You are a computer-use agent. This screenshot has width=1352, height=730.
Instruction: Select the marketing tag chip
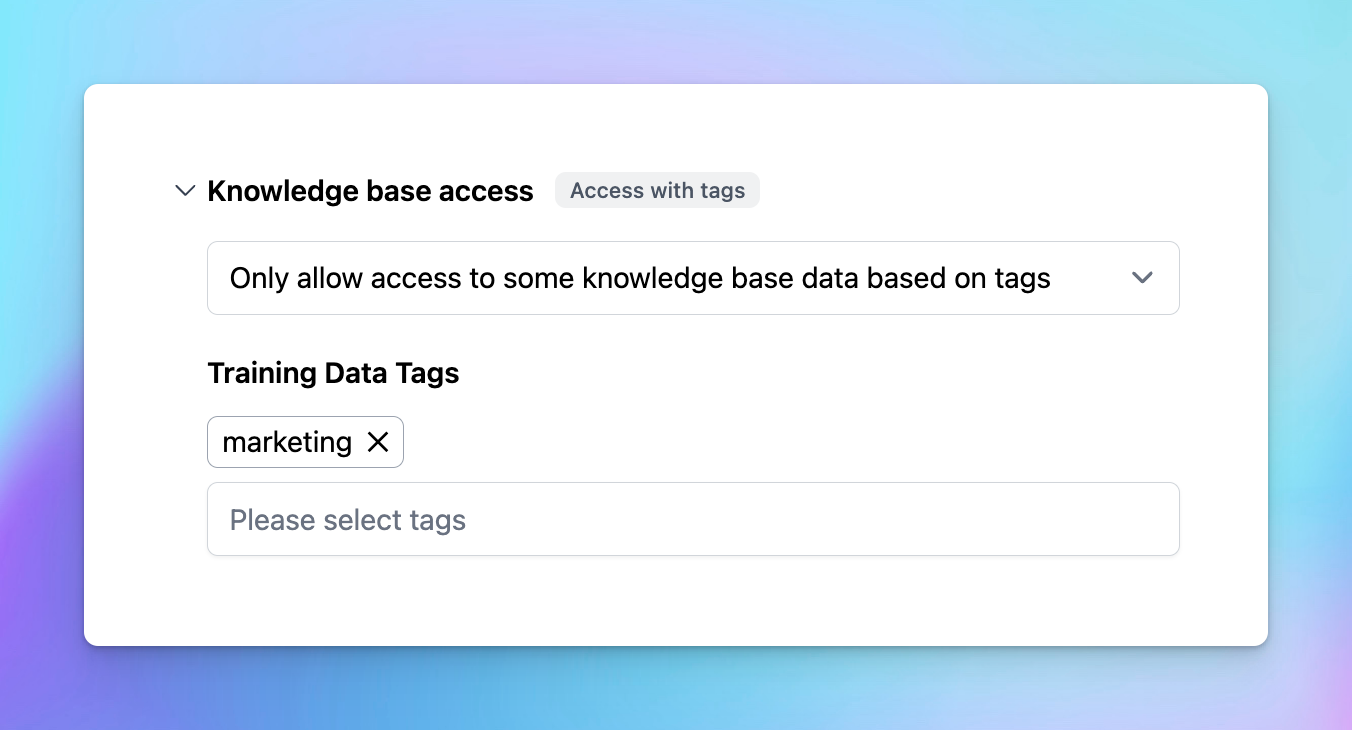(305, 442)
